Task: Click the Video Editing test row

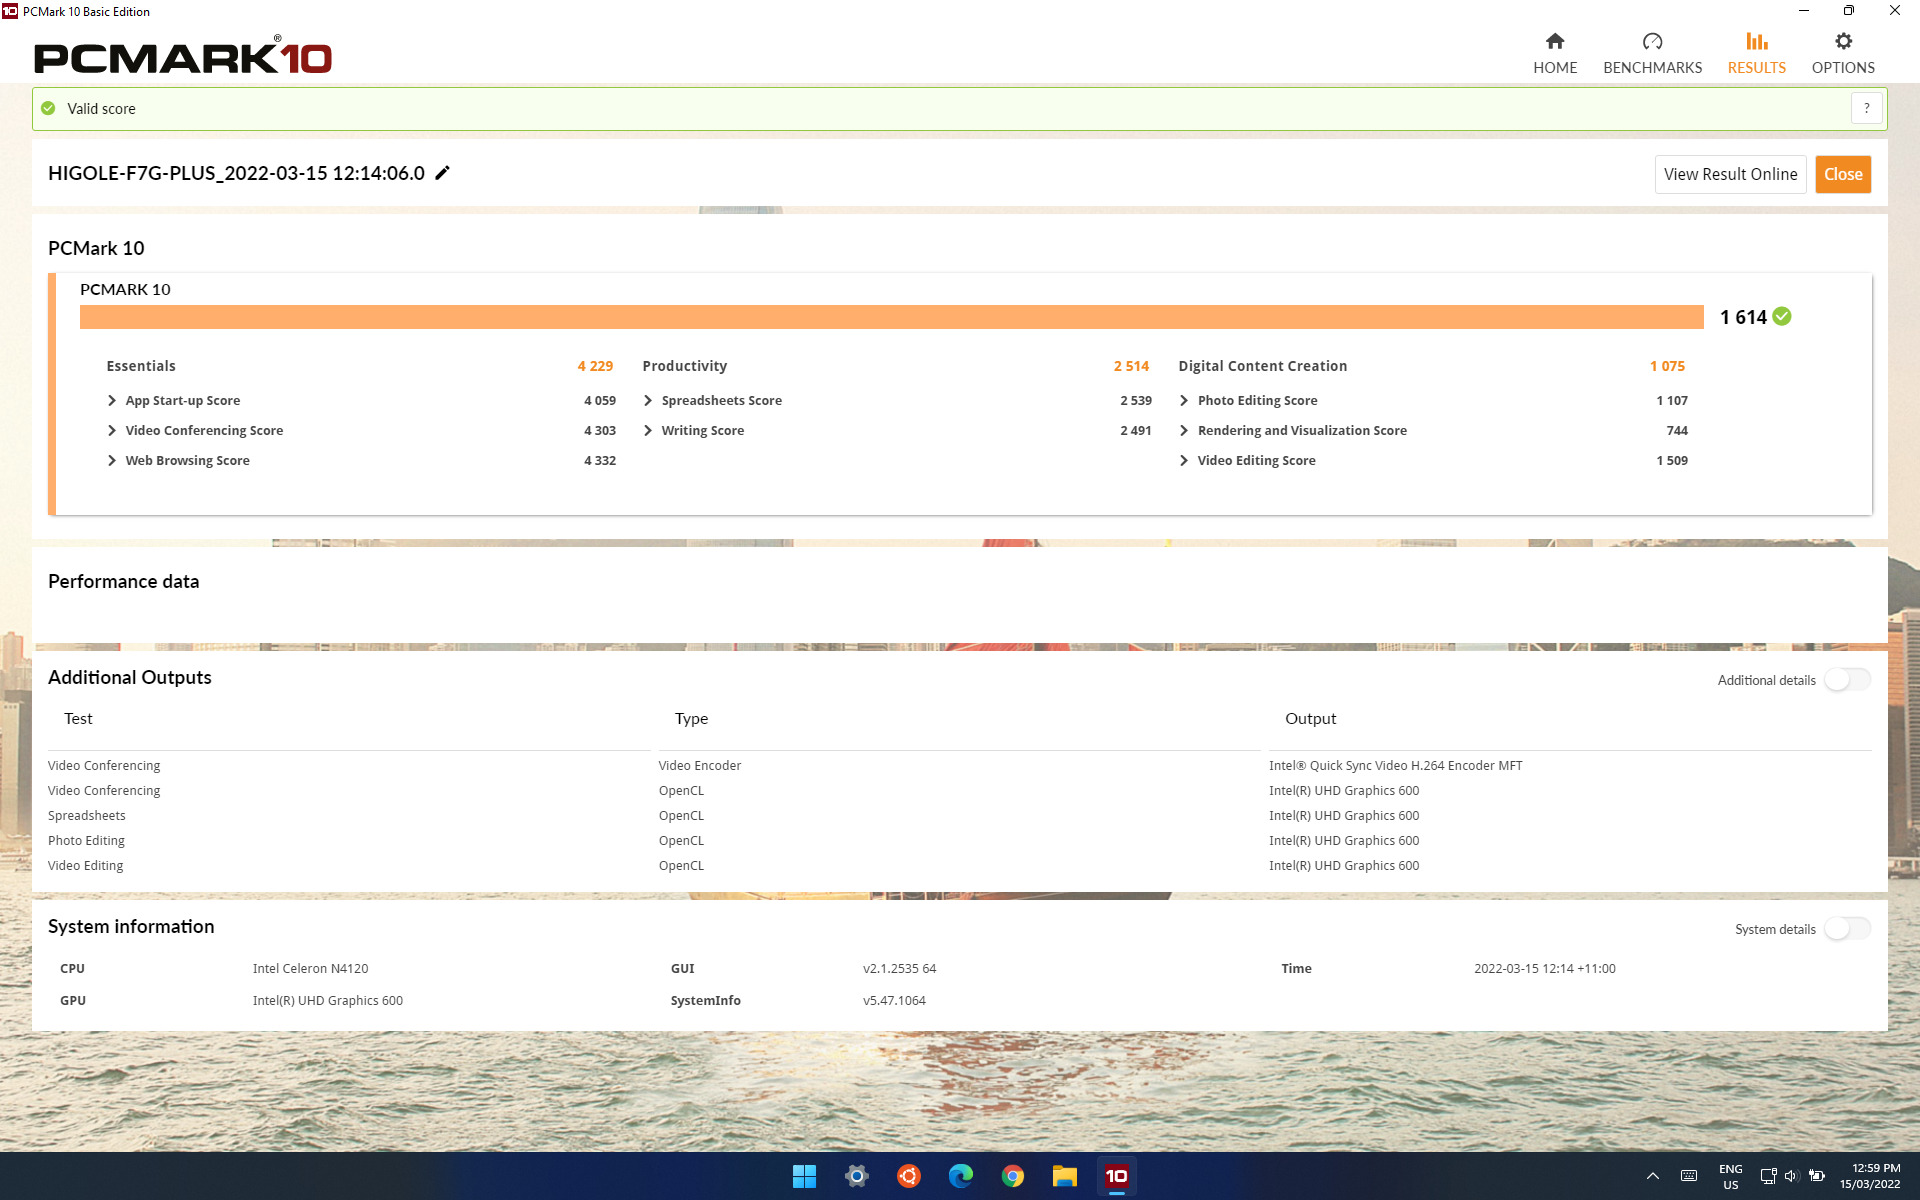Action: point(85,865)
